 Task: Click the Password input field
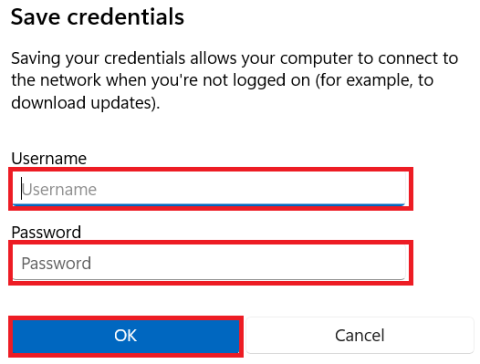click(x=209, y=263)
